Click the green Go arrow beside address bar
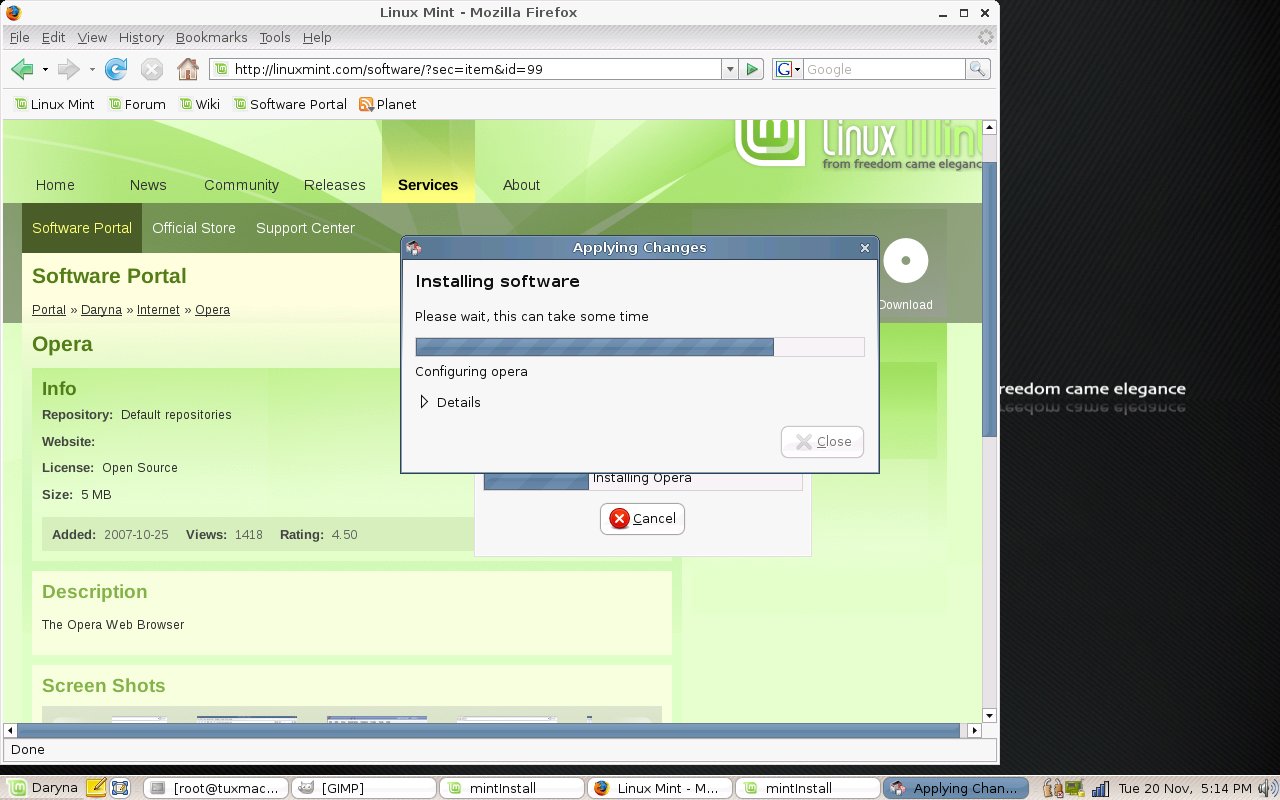This screenshot has width=1280, height=800. [x=753, y=69]
